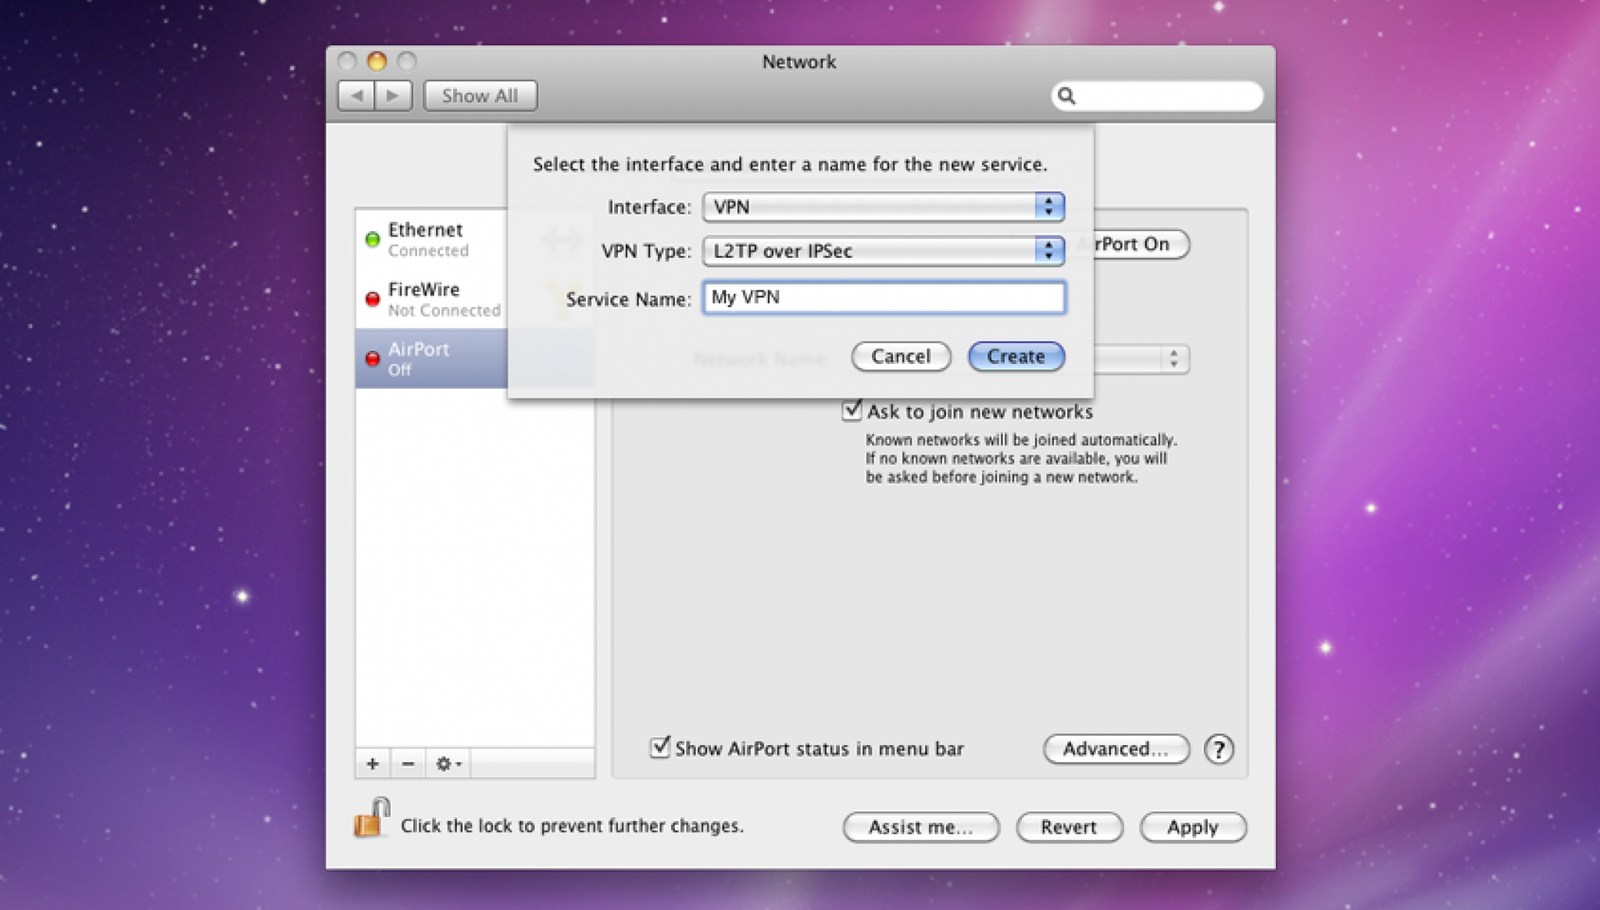The image size is (1600, 910).
Task: Toggle Ask to join new networks checkbox
Action: click(x=852, y=410)
